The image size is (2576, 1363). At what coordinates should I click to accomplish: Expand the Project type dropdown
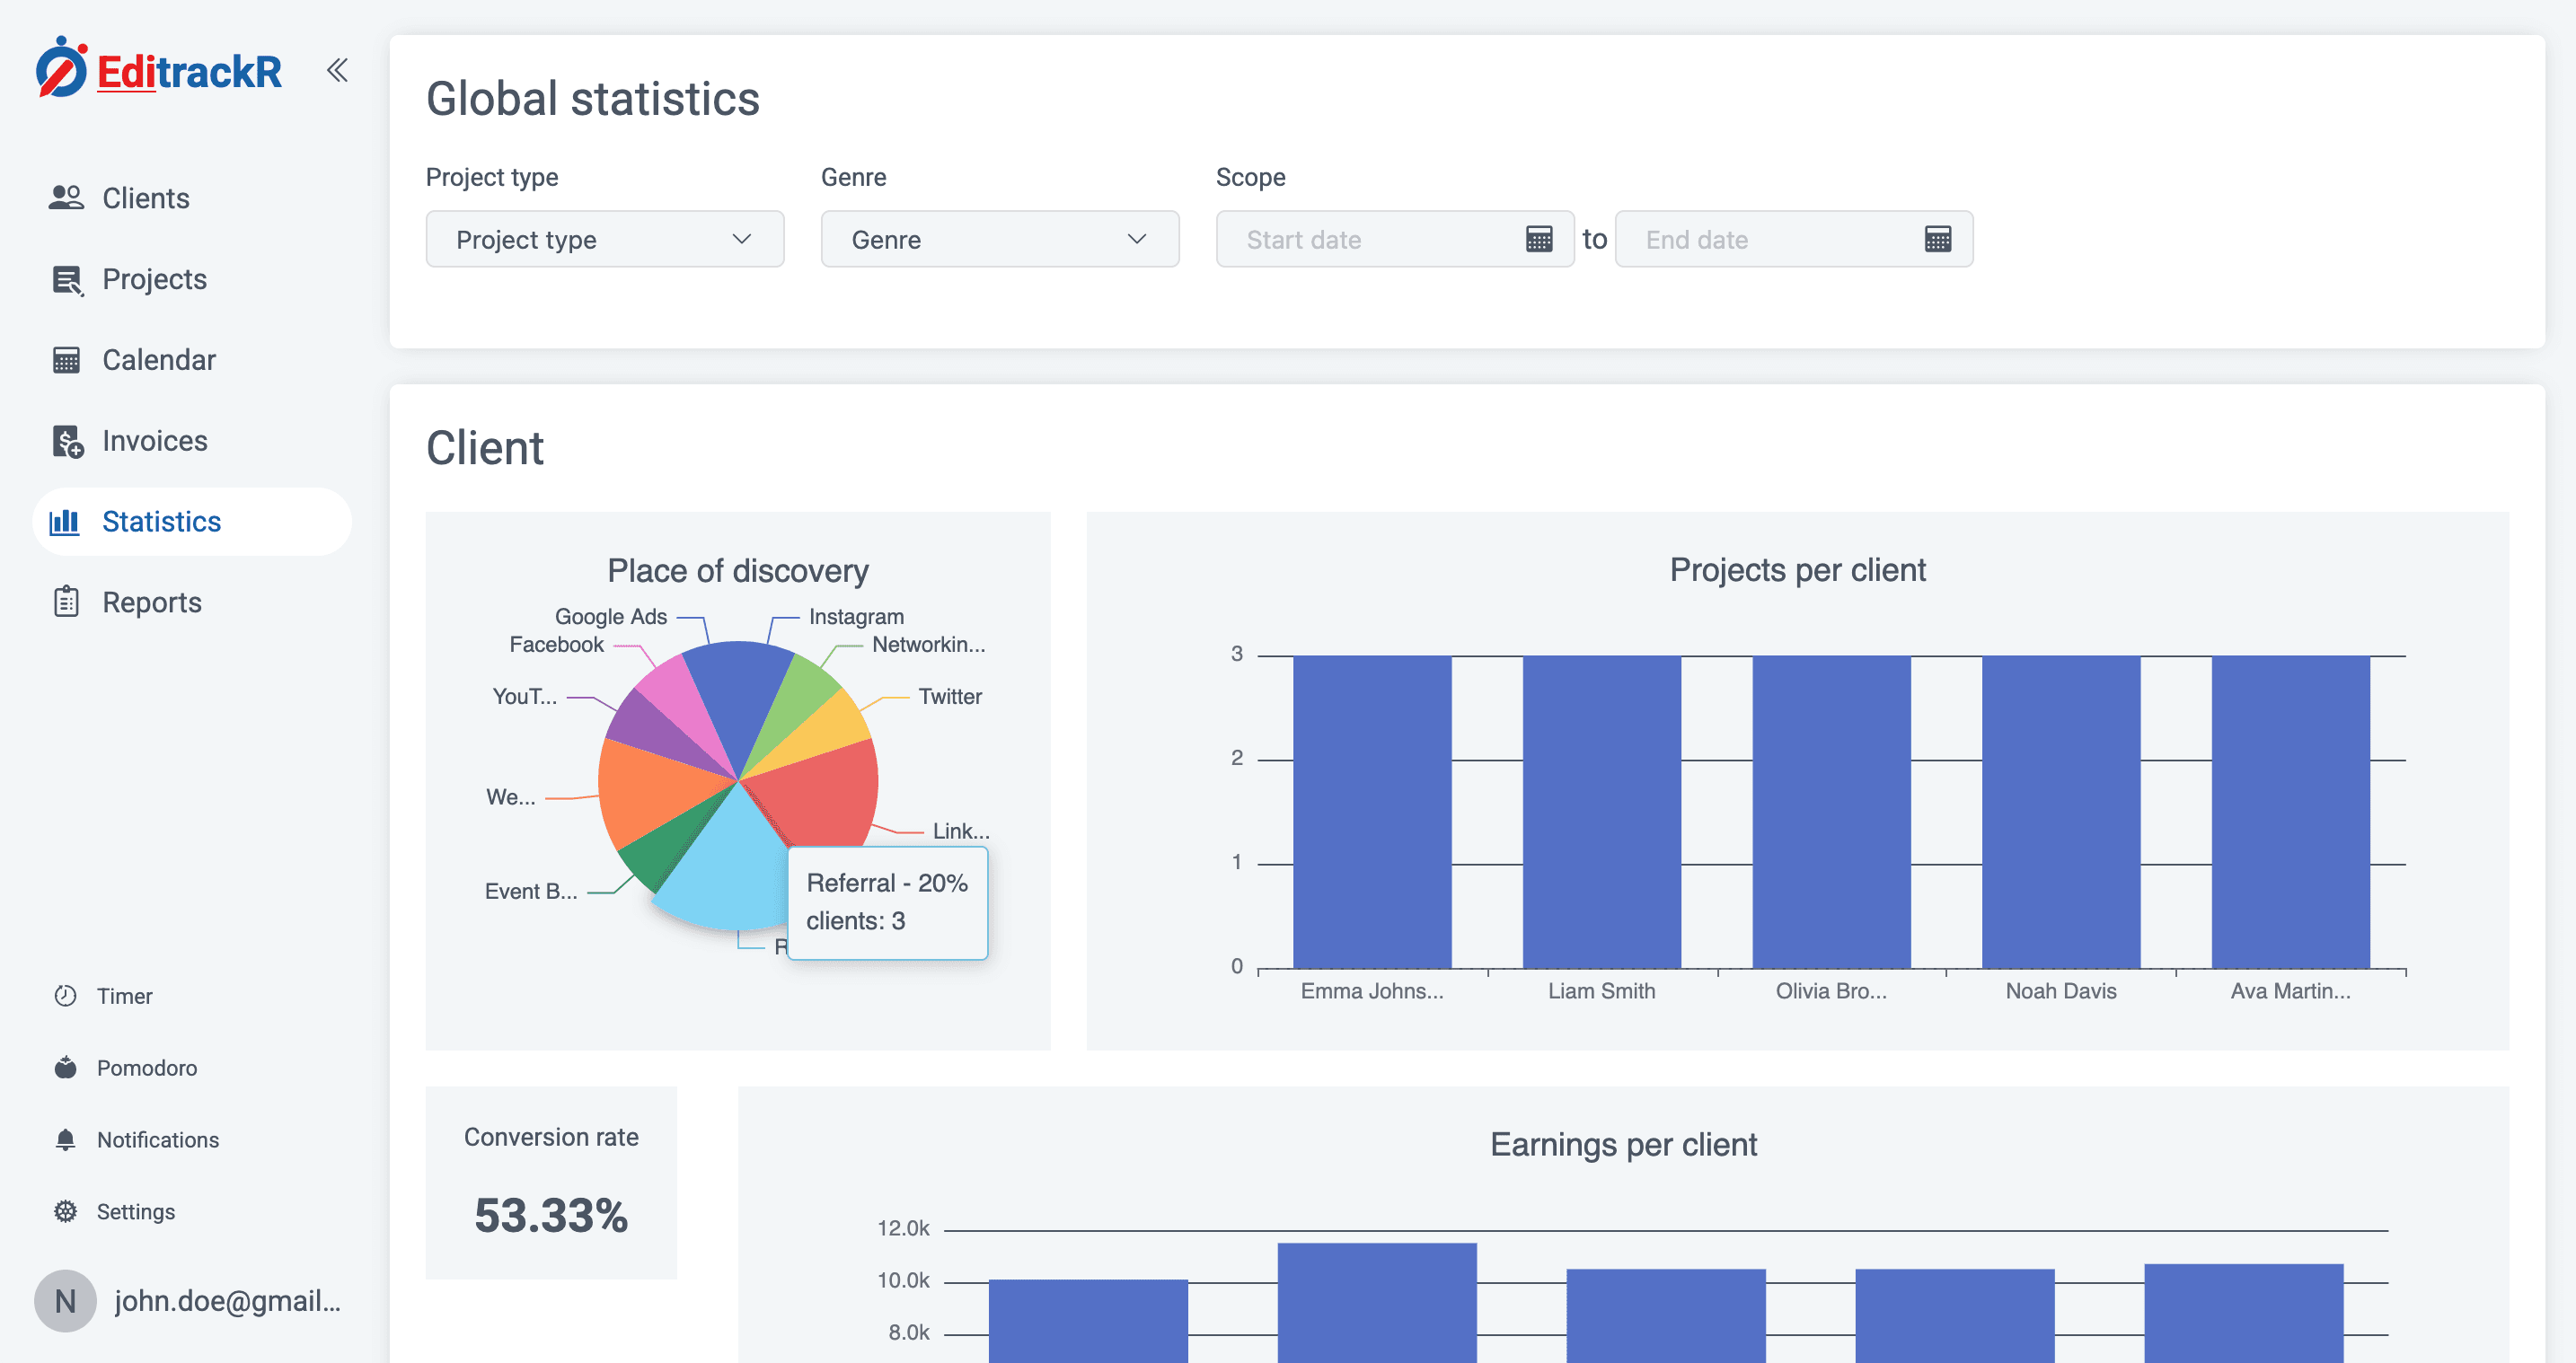604,239
